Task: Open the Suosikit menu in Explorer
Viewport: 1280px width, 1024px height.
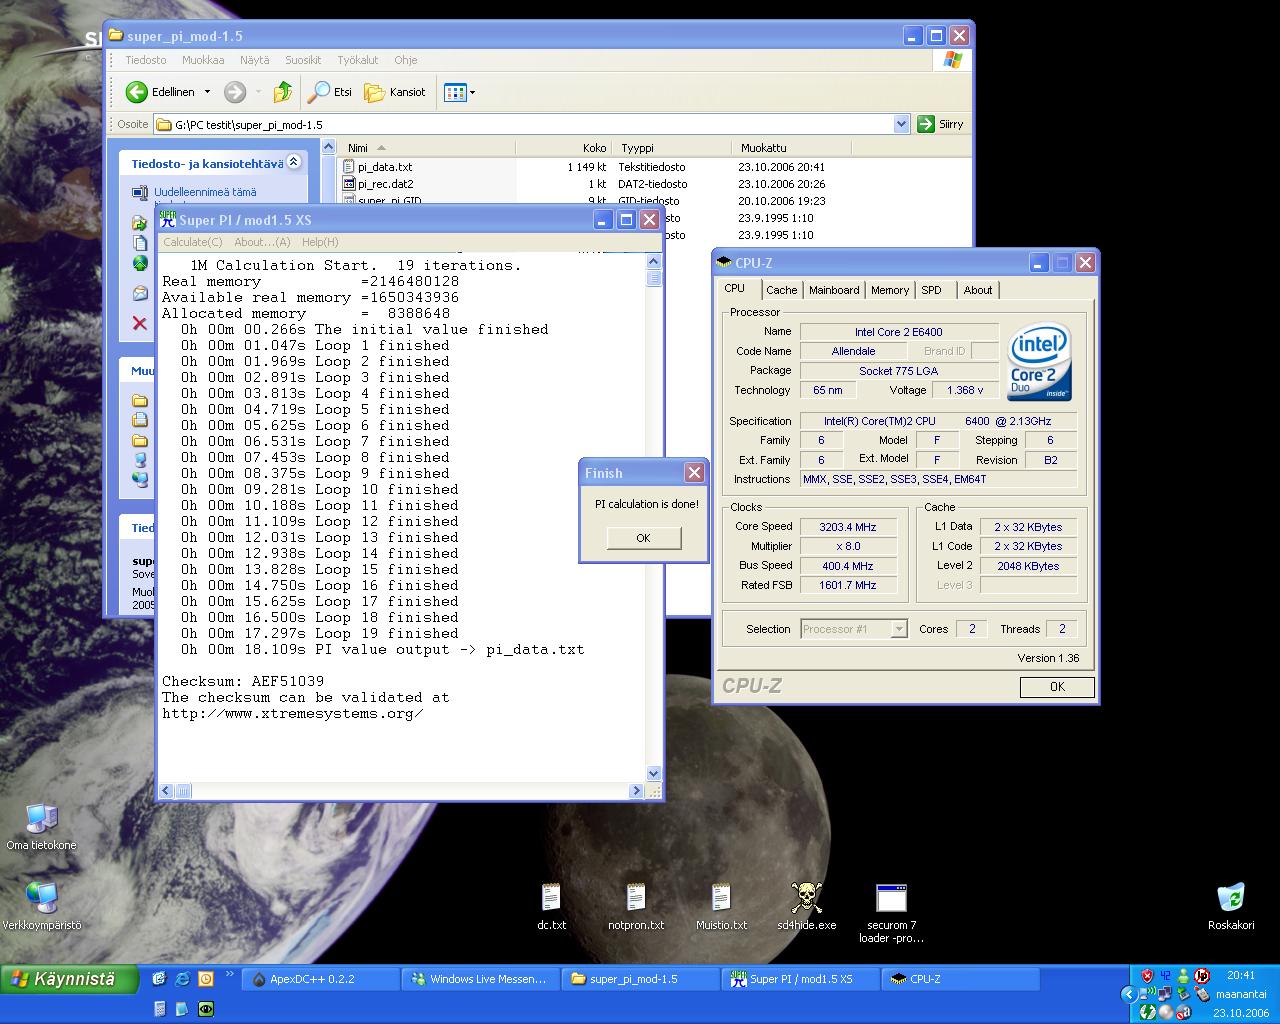Action: click(303, 60)
